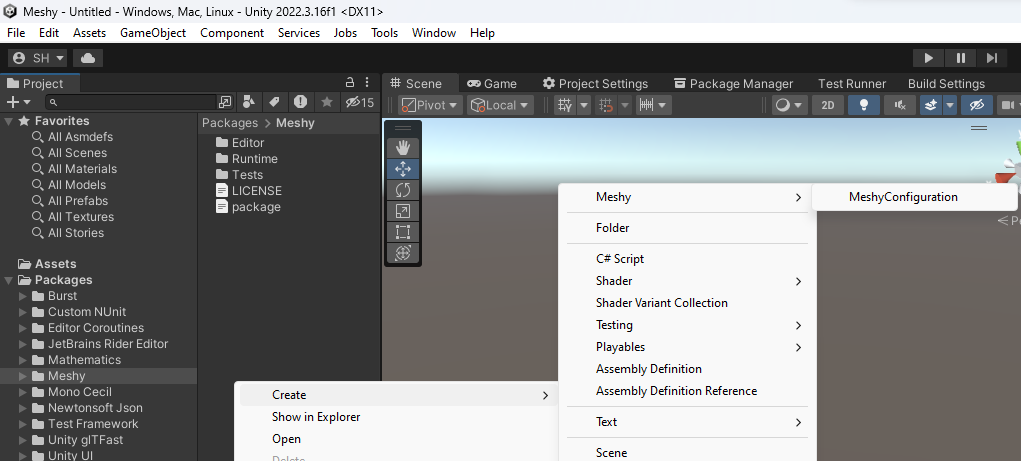Open search in new window icon

coord(225,102)
